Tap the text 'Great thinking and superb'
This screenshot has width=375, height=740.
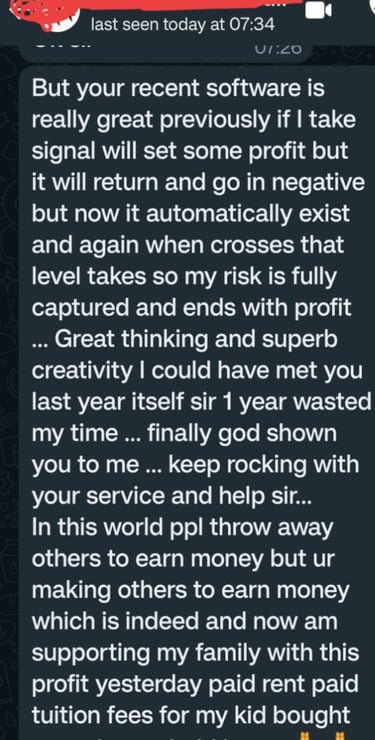196,340
